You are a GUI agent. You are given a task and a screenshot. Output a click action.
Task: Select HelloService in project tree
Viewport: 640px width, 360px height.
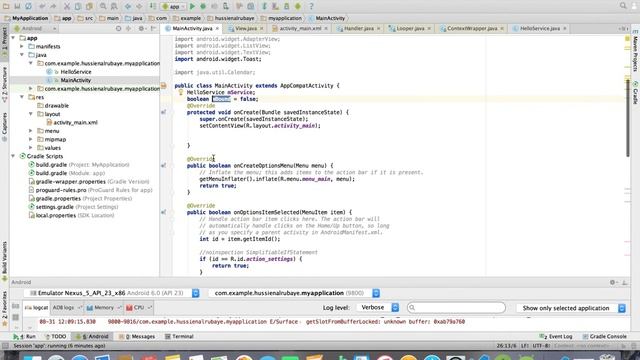(76, 72)
